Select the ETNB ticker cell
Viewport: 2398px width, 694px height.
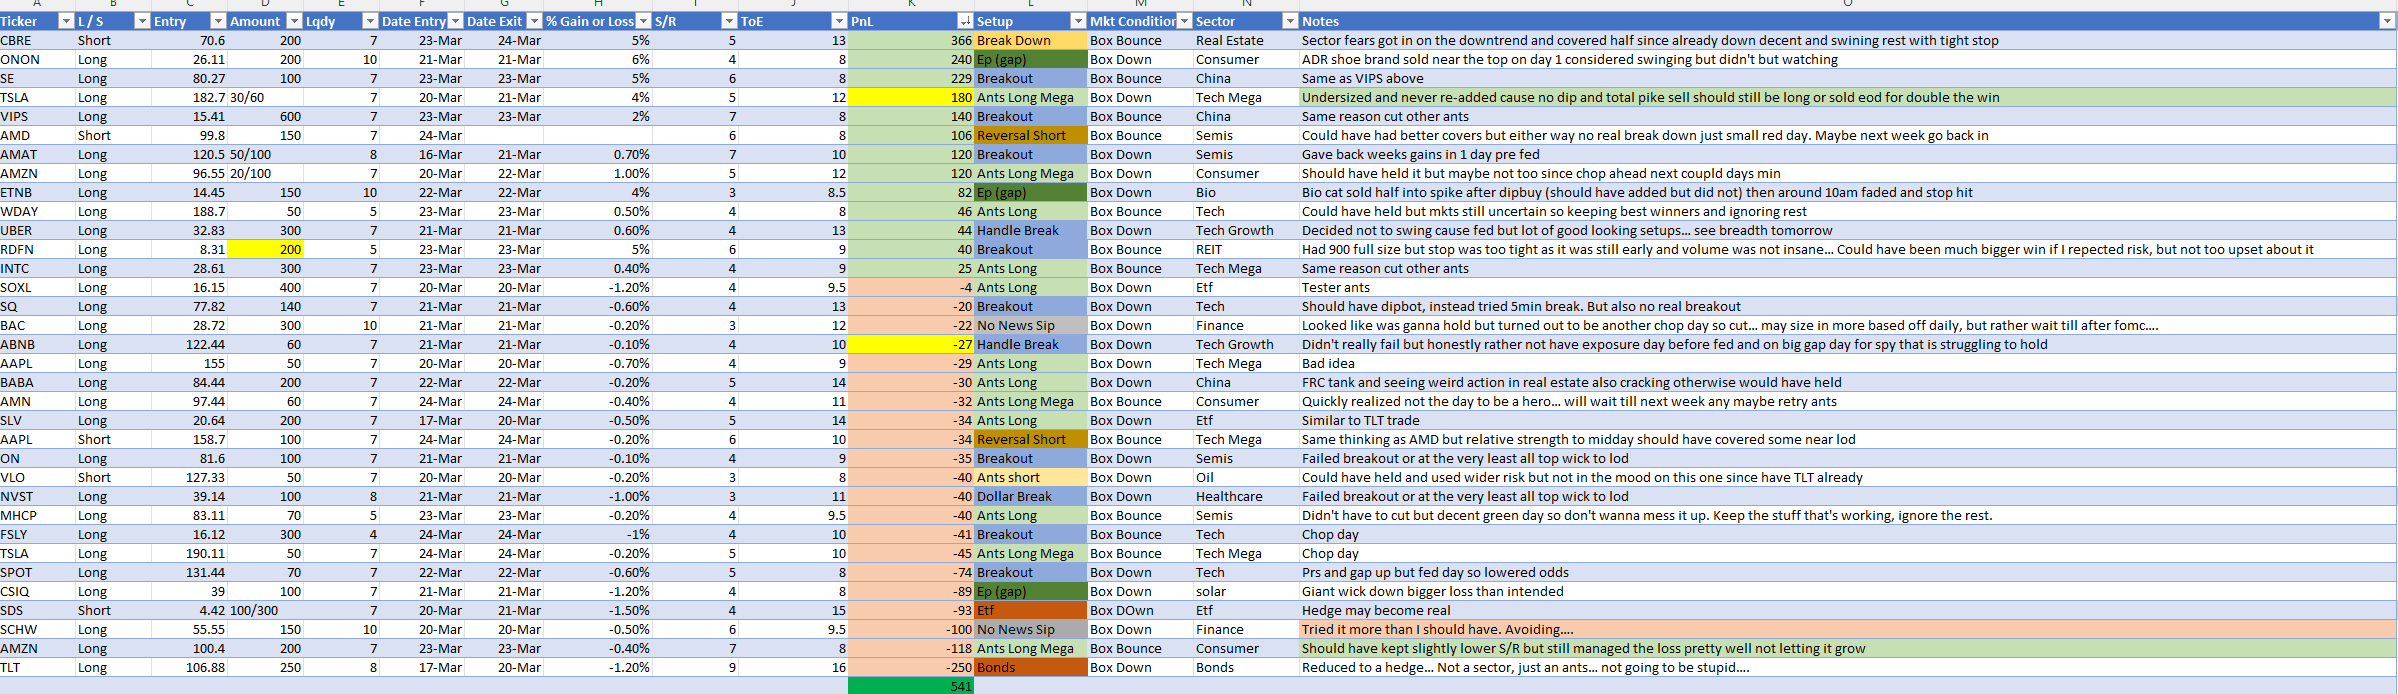(37, 192)
